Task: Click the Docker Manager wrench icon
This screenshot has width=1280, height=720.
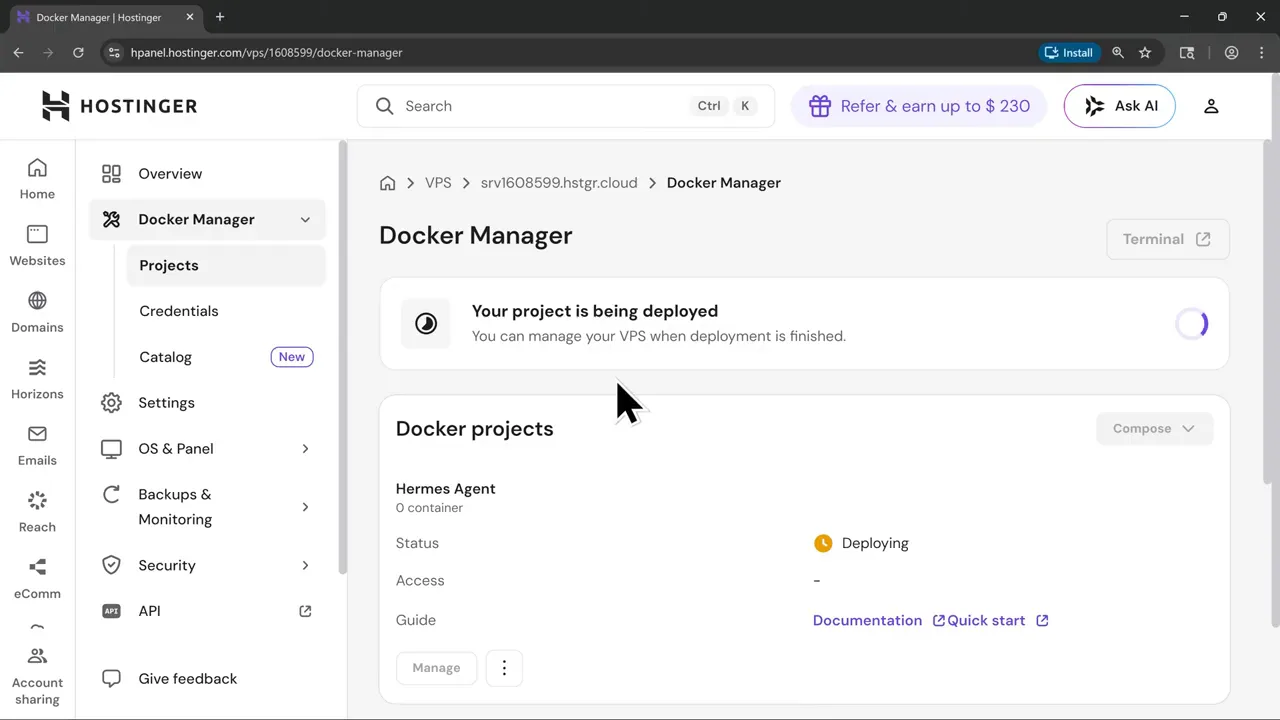Action: 111,219
